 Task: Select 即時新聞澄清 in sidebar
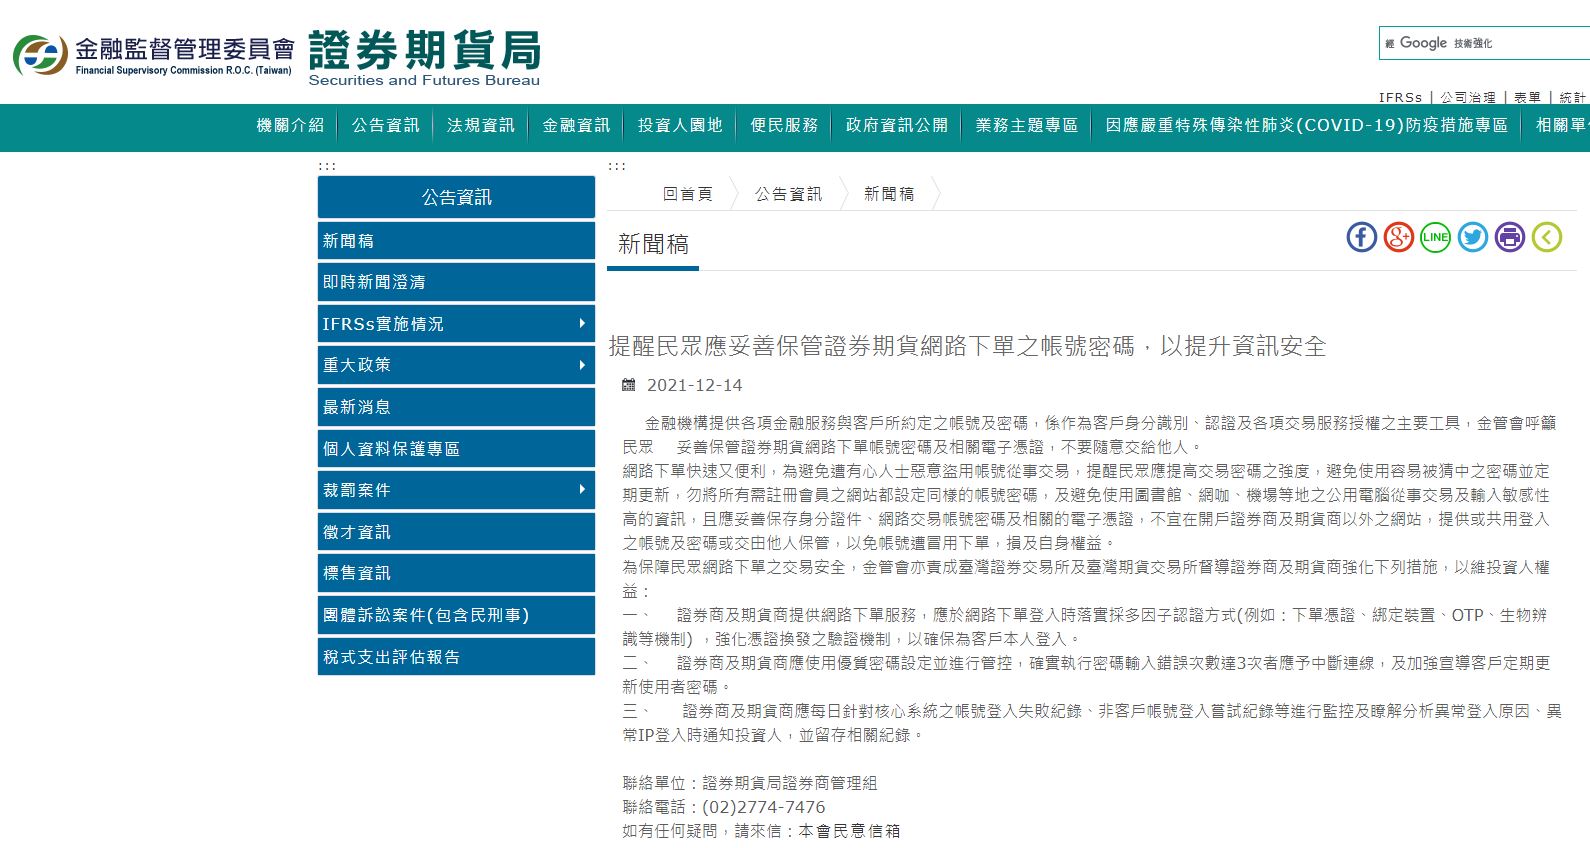point(456,282)
